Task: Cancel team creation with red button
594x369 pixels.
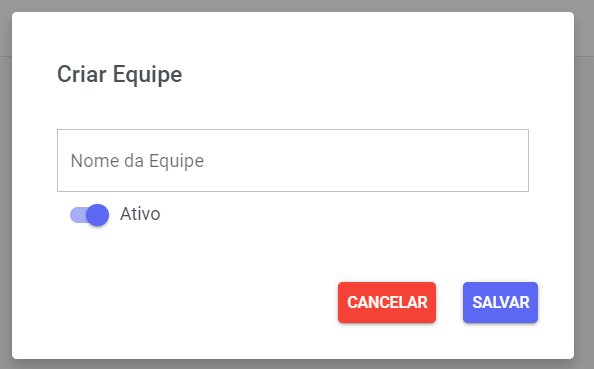Action: click(x=387, y=302)
